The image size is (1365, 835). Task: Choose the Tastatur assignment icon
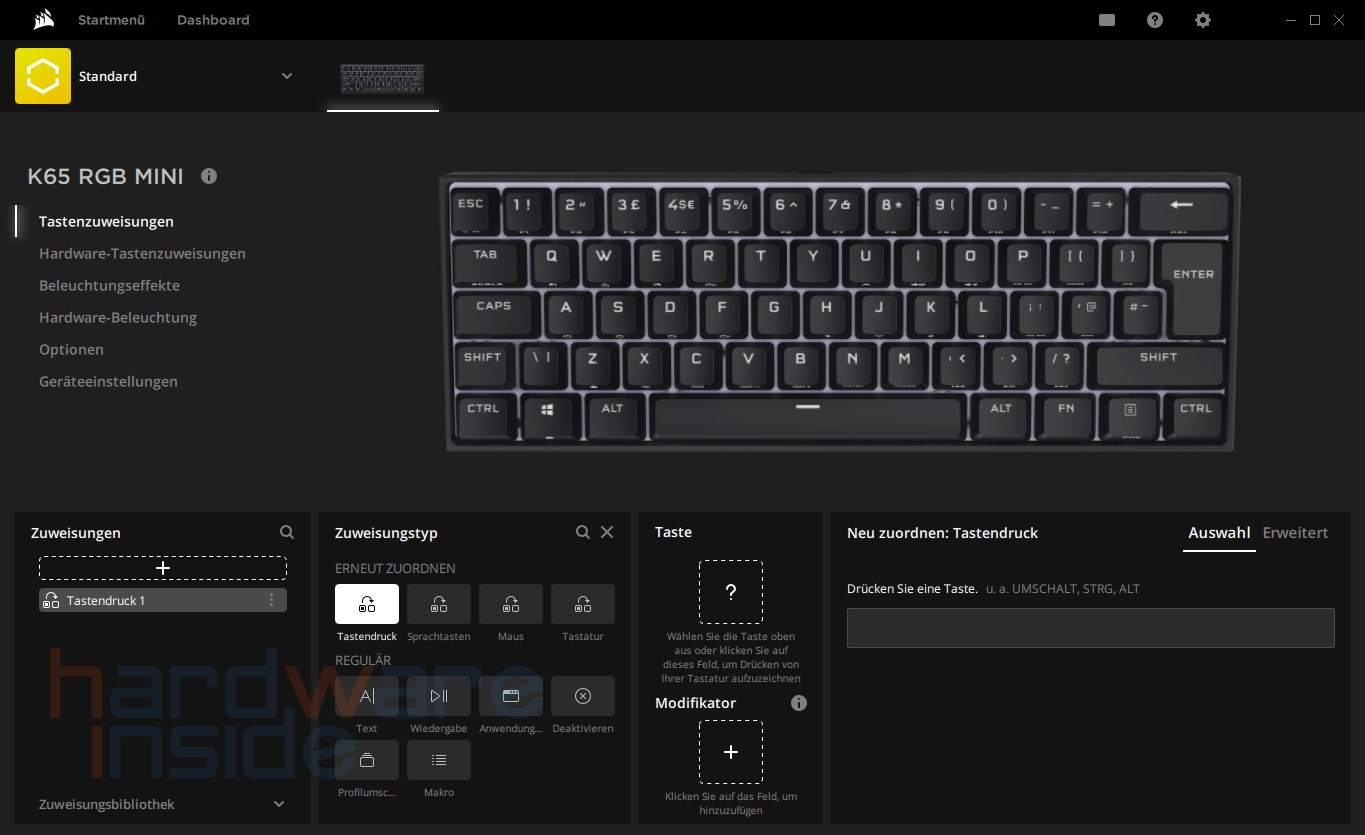coord(582,603)
